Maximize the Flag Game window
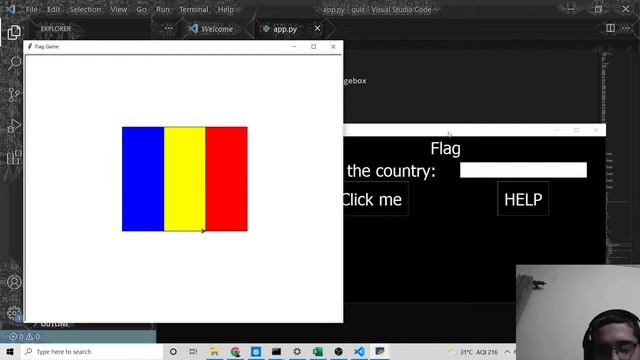Screen dimensions: 640x360 [x=313, y=47]
